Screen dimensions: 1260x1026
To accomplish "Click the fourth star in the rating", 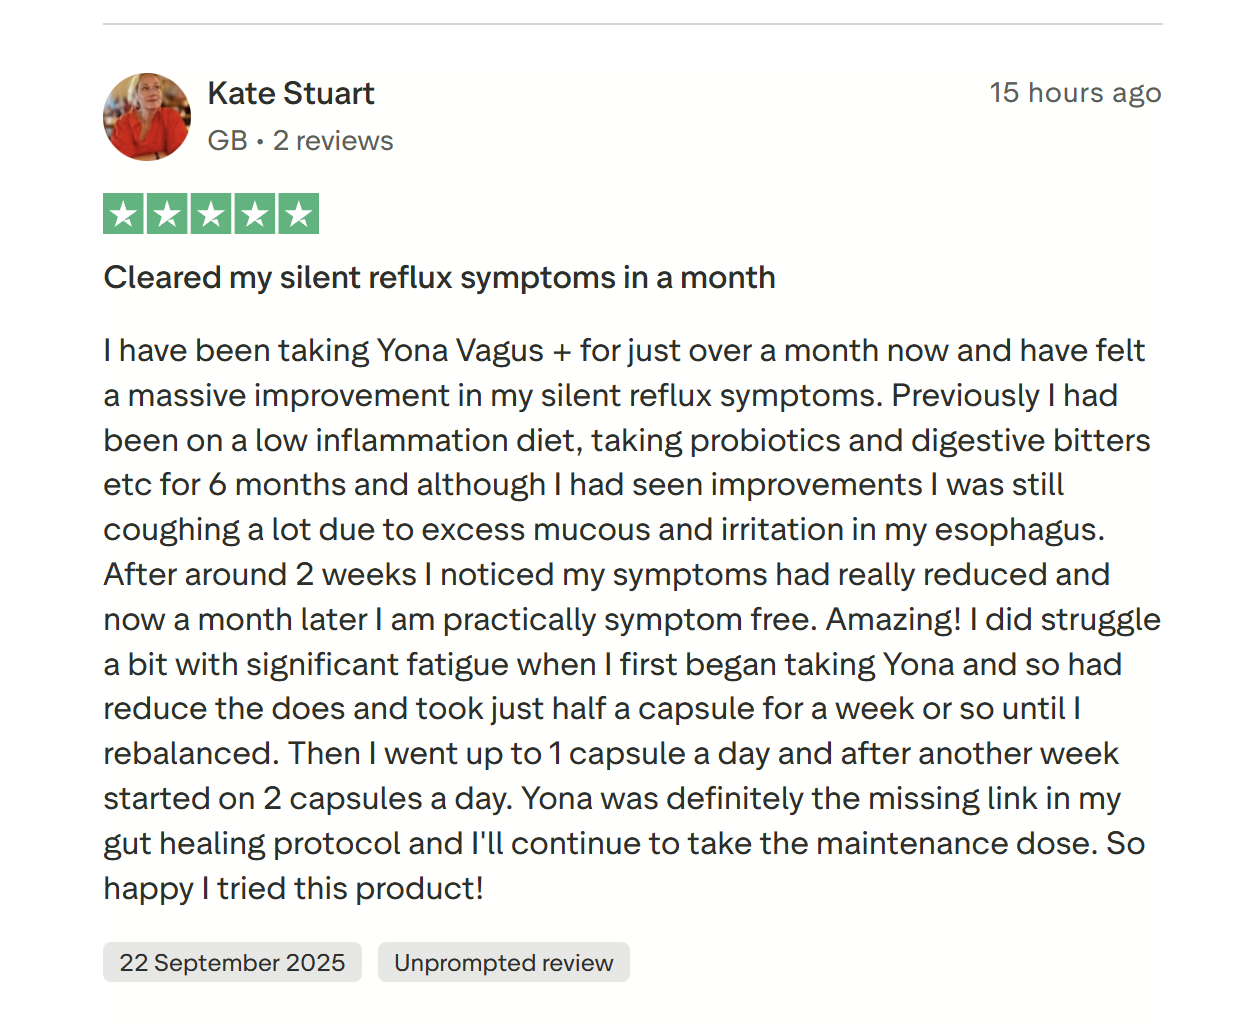I will coord(255,214).
